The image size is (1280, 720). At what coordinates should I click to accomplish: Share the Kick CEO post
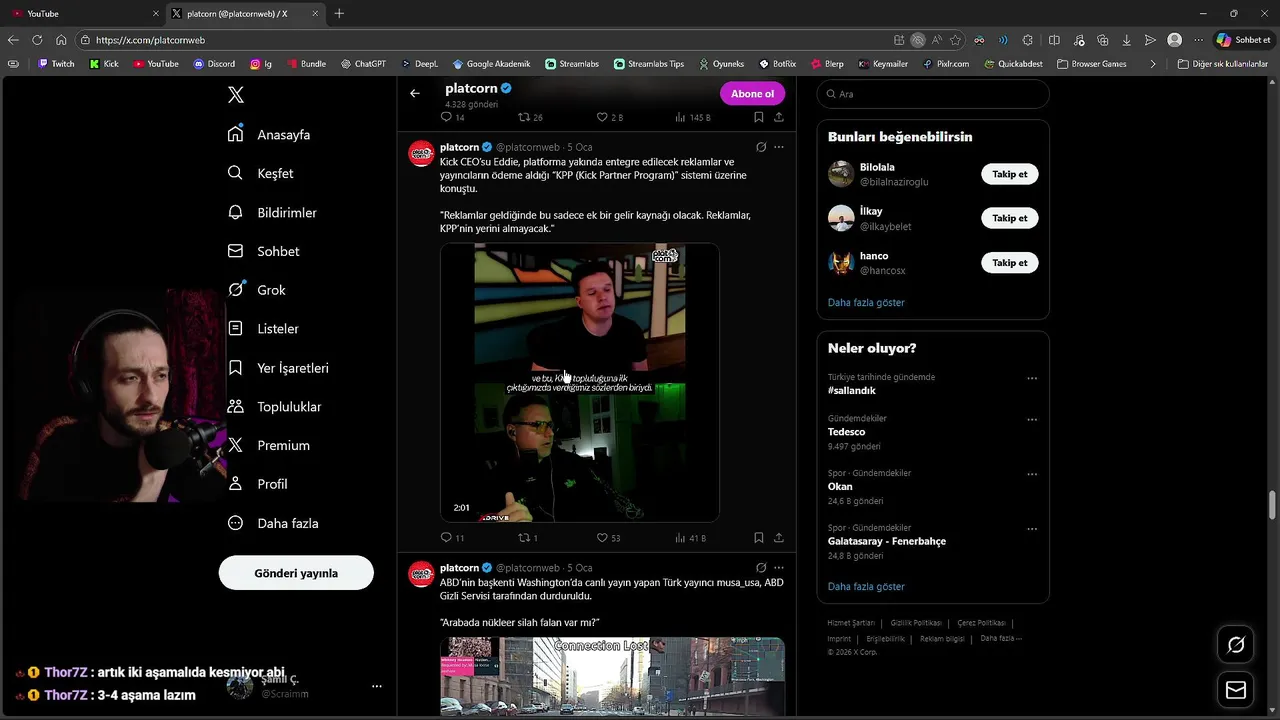click(779, 538)
